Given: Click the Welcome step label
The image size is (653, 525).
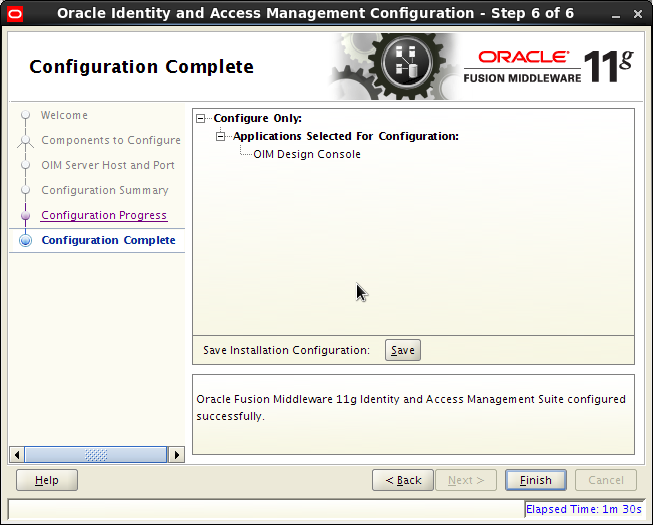Looking at the screenshot, I should tap(64, 115).
